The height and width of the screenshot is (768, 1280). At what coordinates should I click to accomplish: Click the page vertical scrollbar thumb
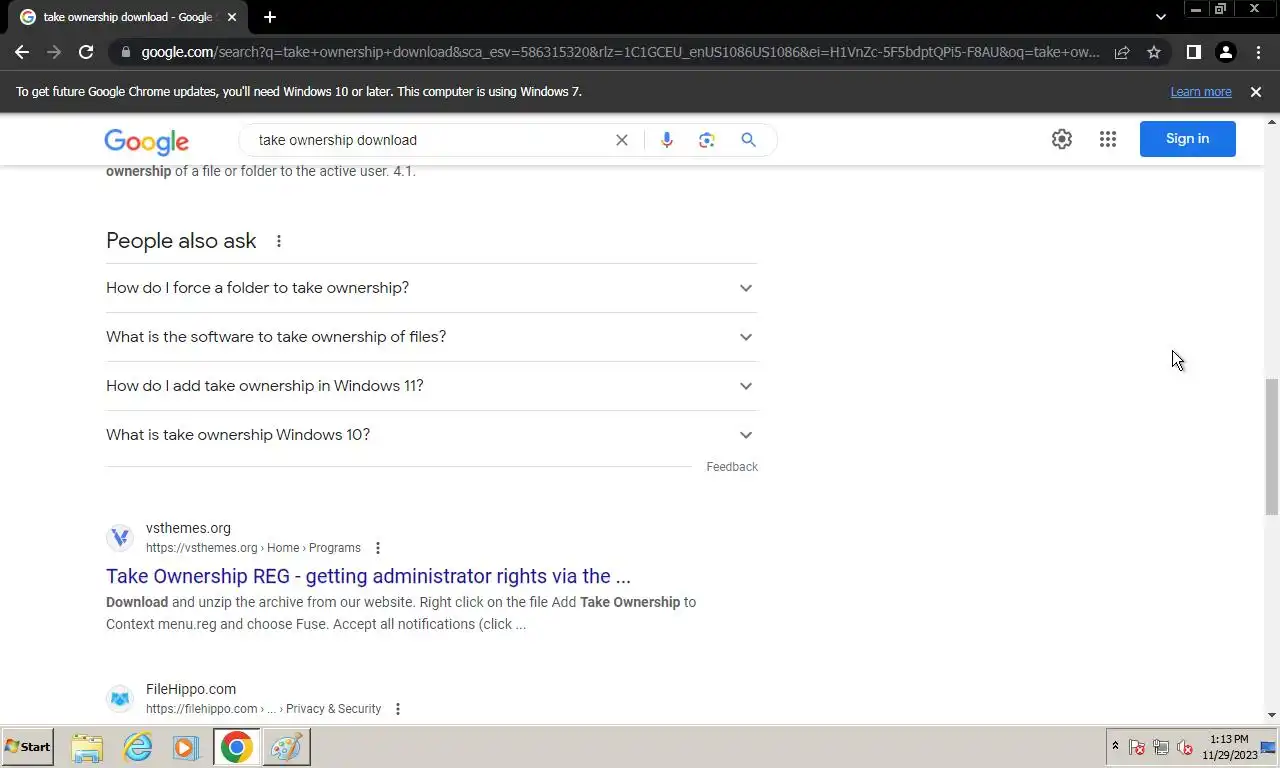click(1272, 446)
